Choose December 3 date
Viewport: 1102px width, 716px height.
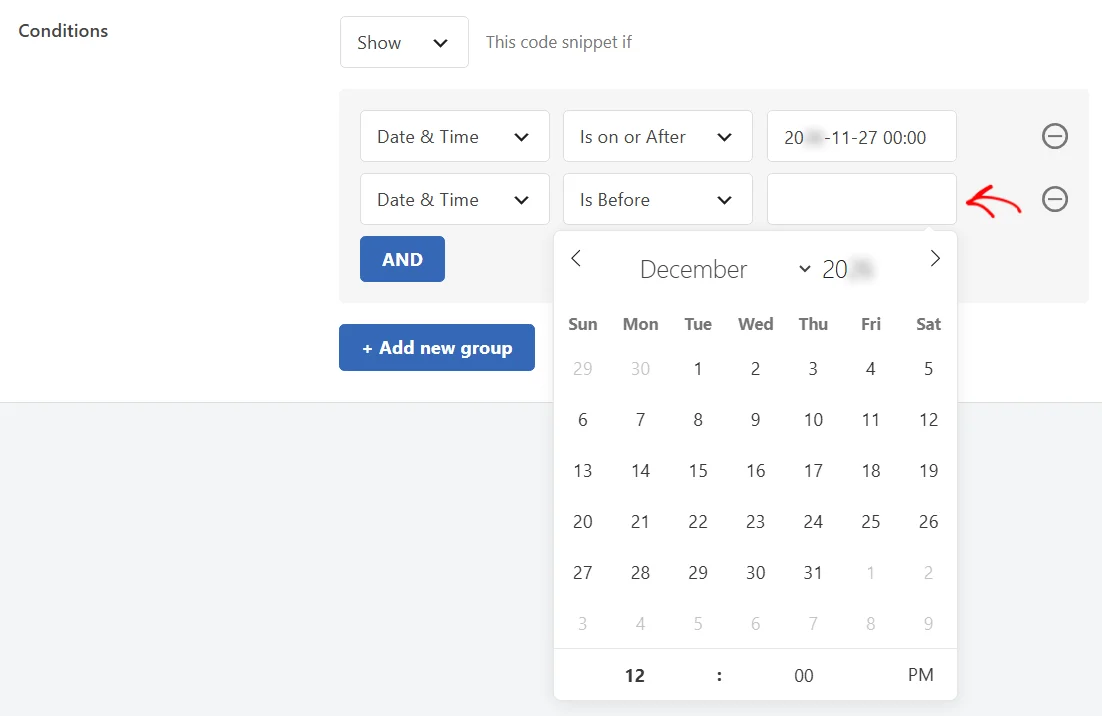coord(813,369)
